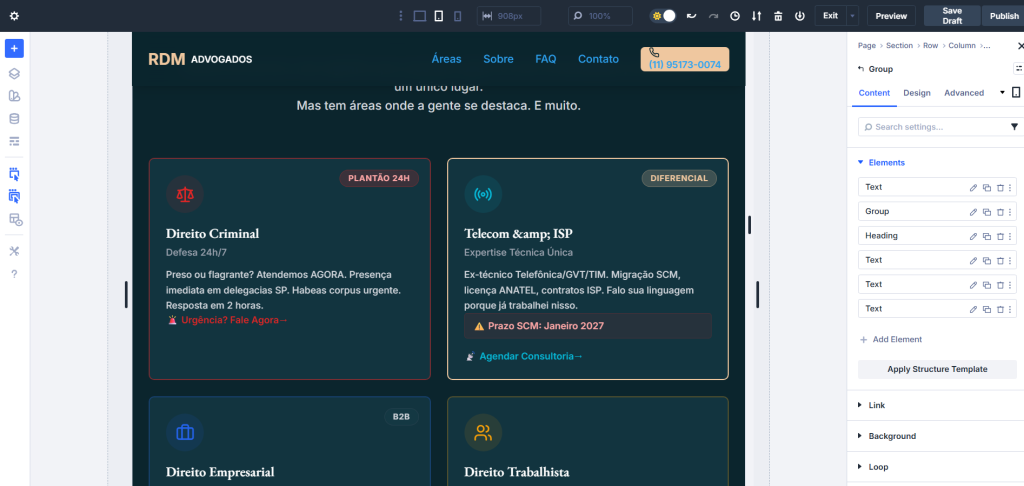Viewport: 1024px width, 486px height.
Task: Go back using arrow beside Group title
Action: click(859, 69)
